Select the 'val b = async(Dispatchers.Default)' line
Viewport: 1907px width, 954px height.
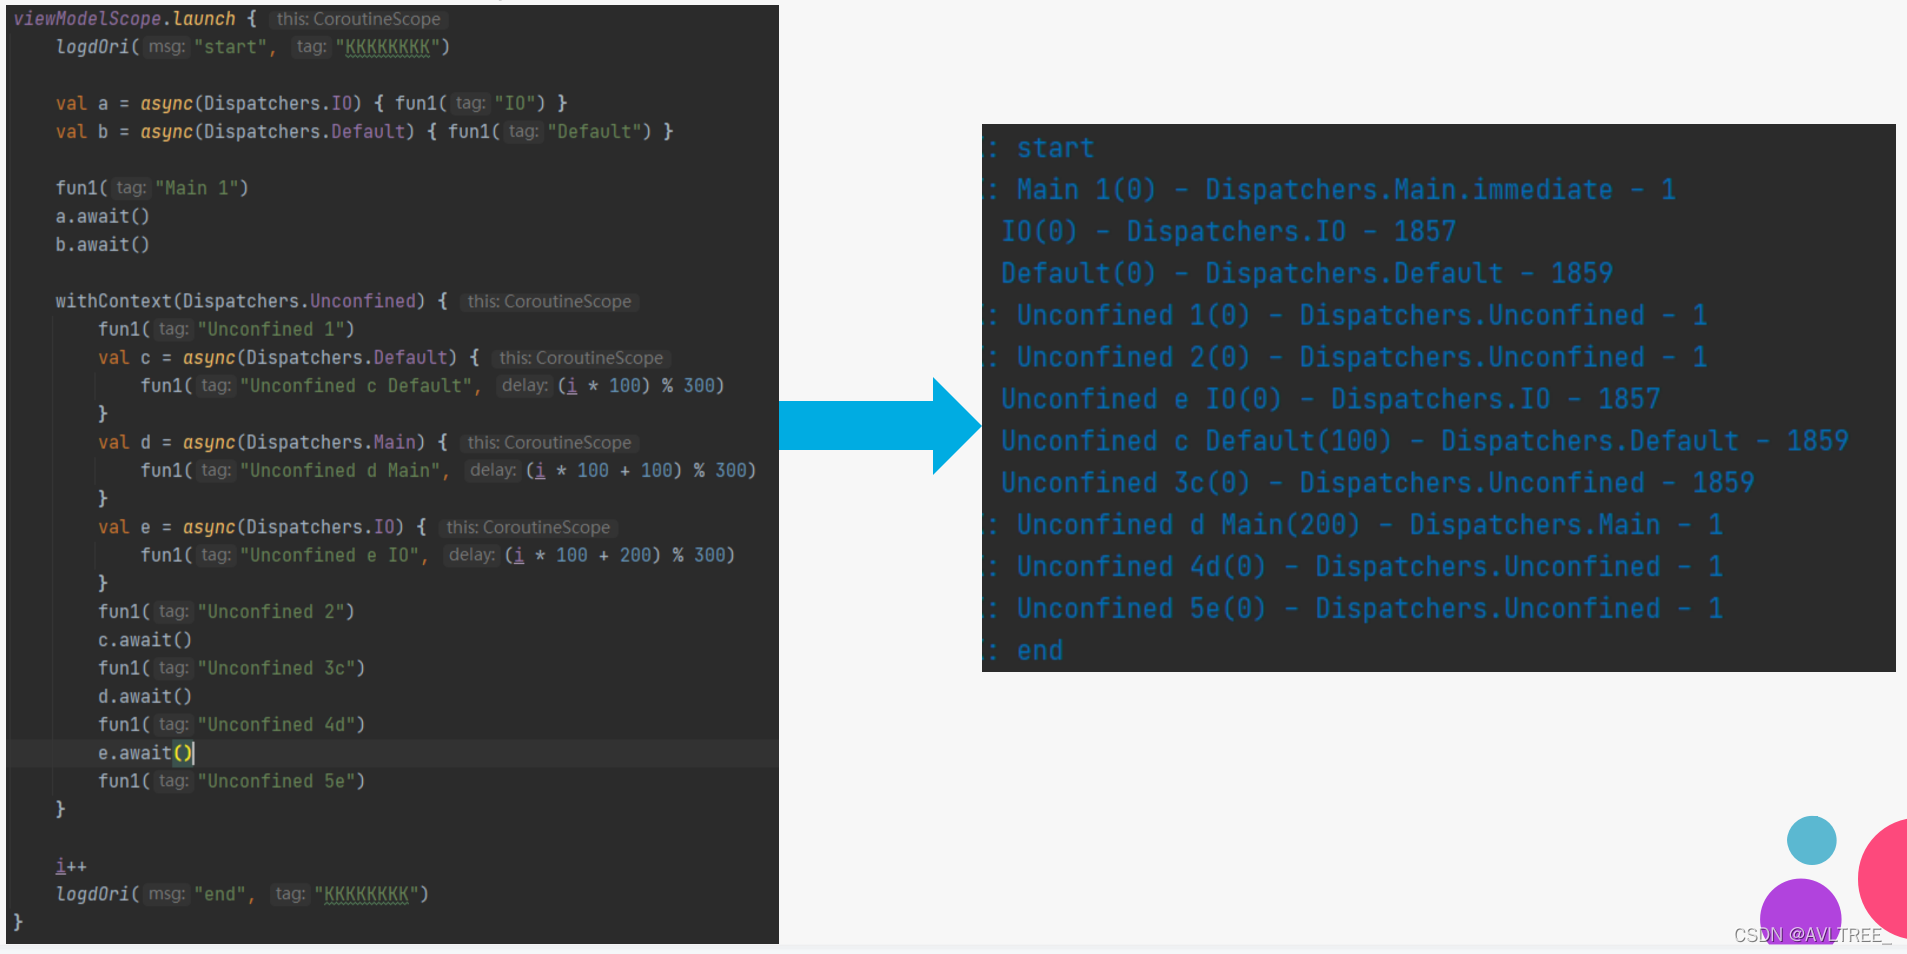tap(365, 131)
